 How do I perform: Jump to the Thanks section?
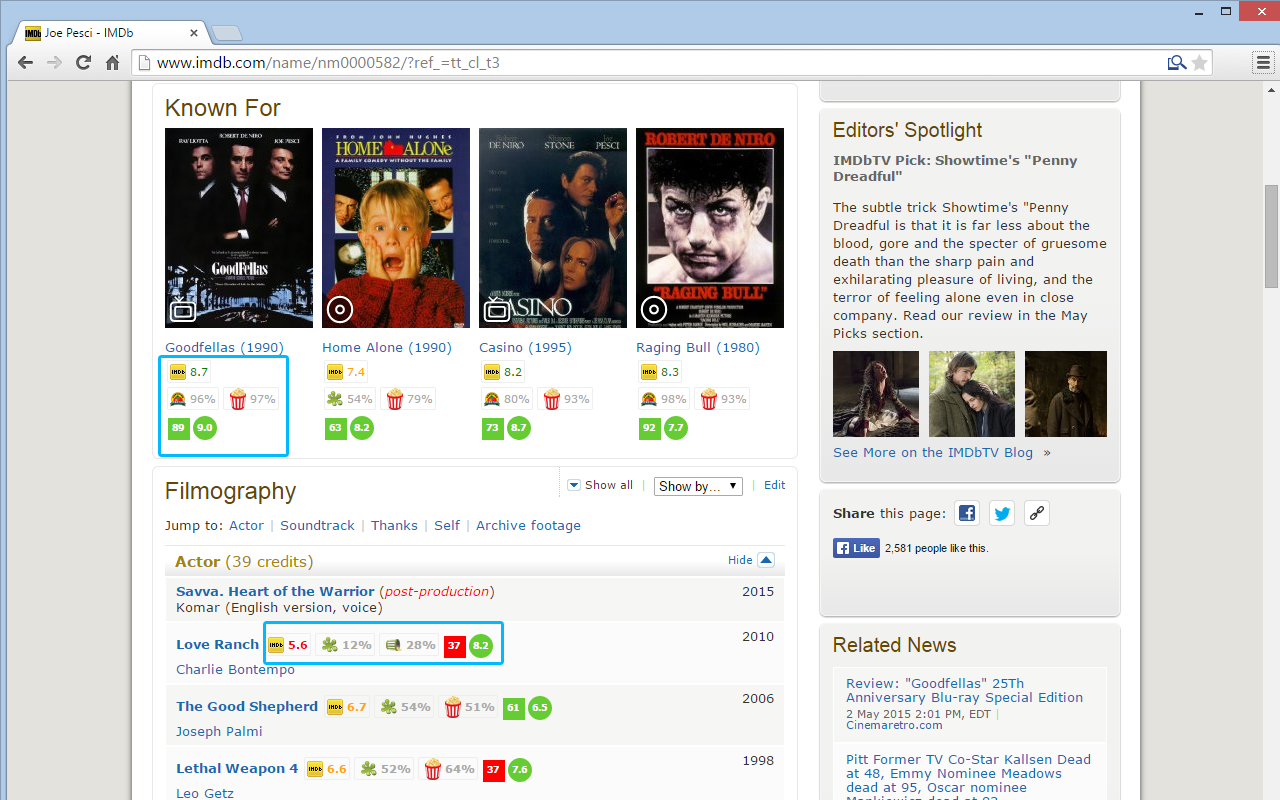[394, 525]
